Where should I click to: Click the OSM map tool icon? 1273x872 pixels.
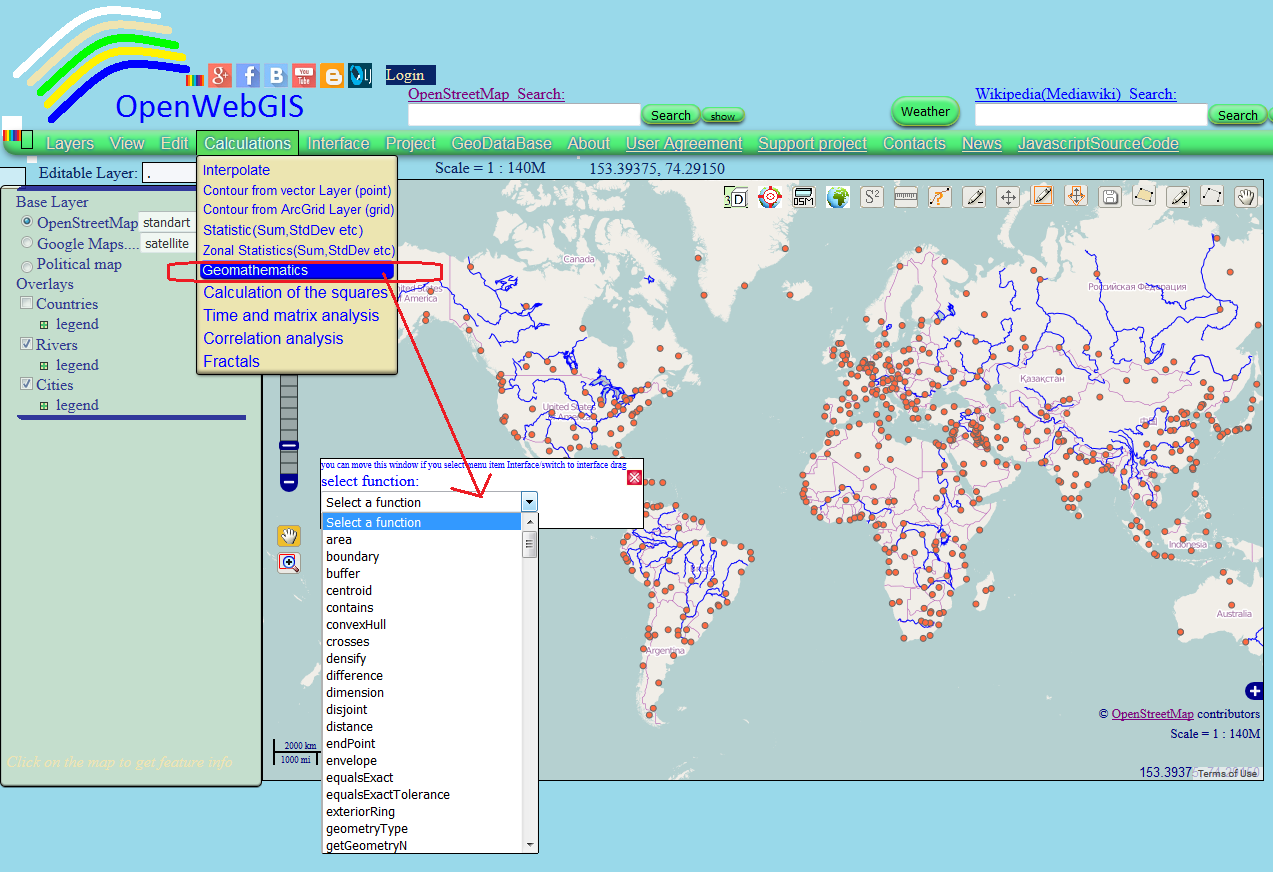[x=804, y=197]
